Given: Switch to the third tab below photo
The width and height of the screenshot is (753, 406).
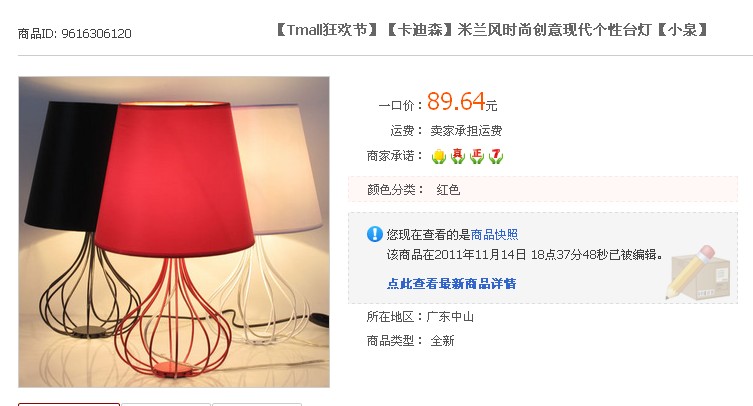Looking at the screenshot, I should (257, 405).
